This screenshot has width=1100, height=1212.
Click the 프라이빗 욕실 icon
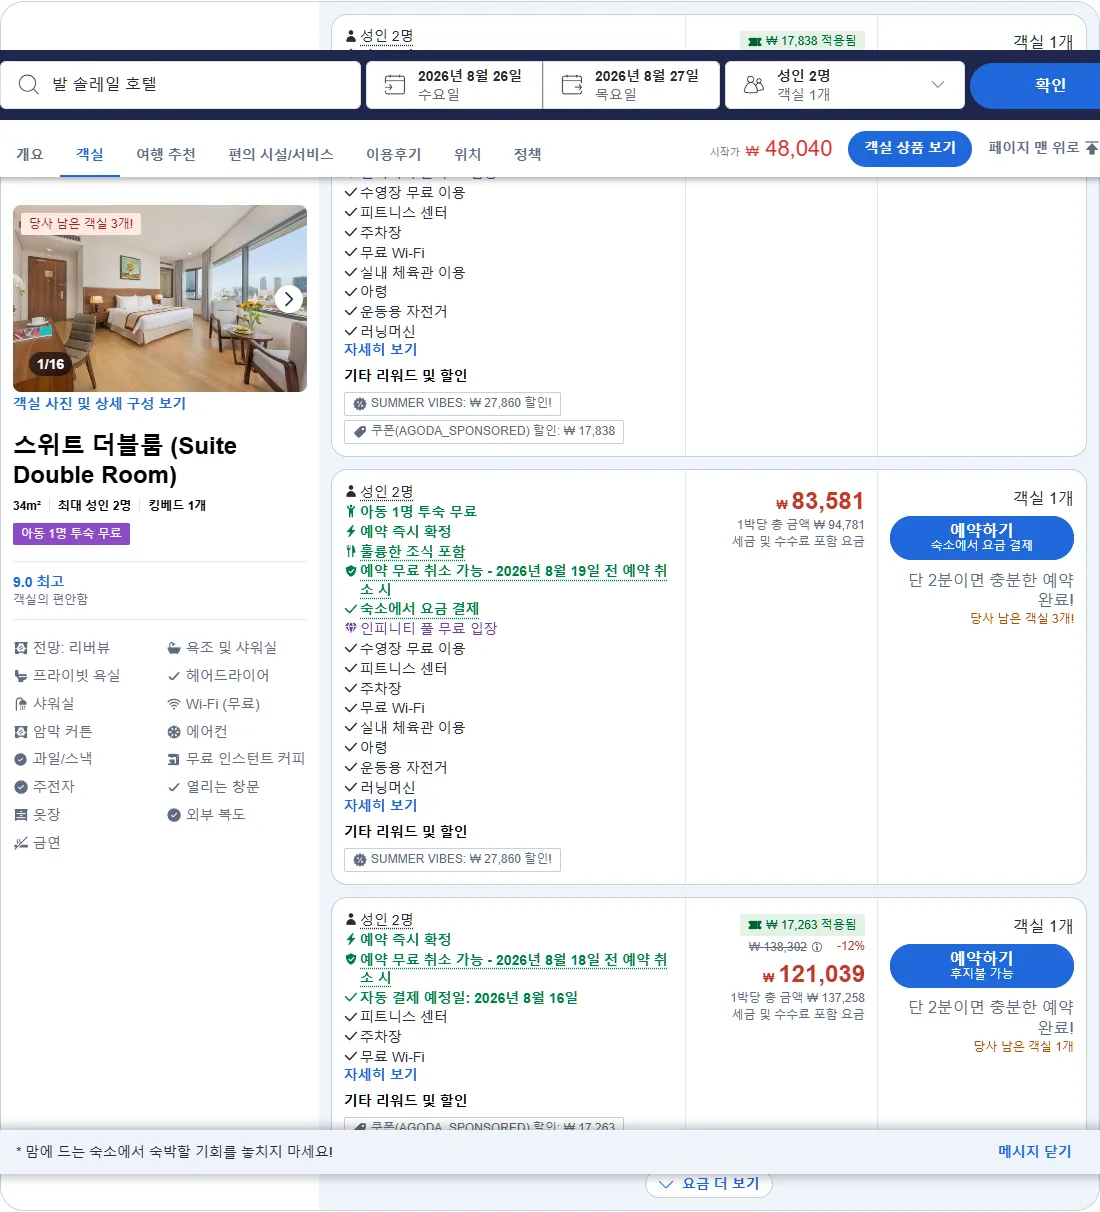point(21,676)
